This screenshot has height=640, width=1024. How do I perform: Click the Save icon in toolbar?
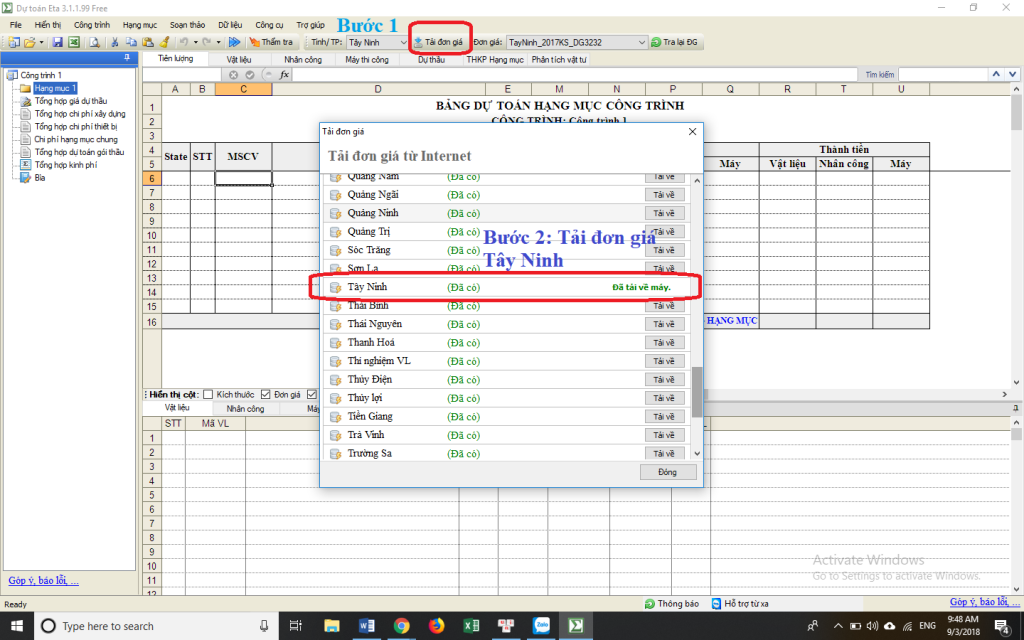58,43
